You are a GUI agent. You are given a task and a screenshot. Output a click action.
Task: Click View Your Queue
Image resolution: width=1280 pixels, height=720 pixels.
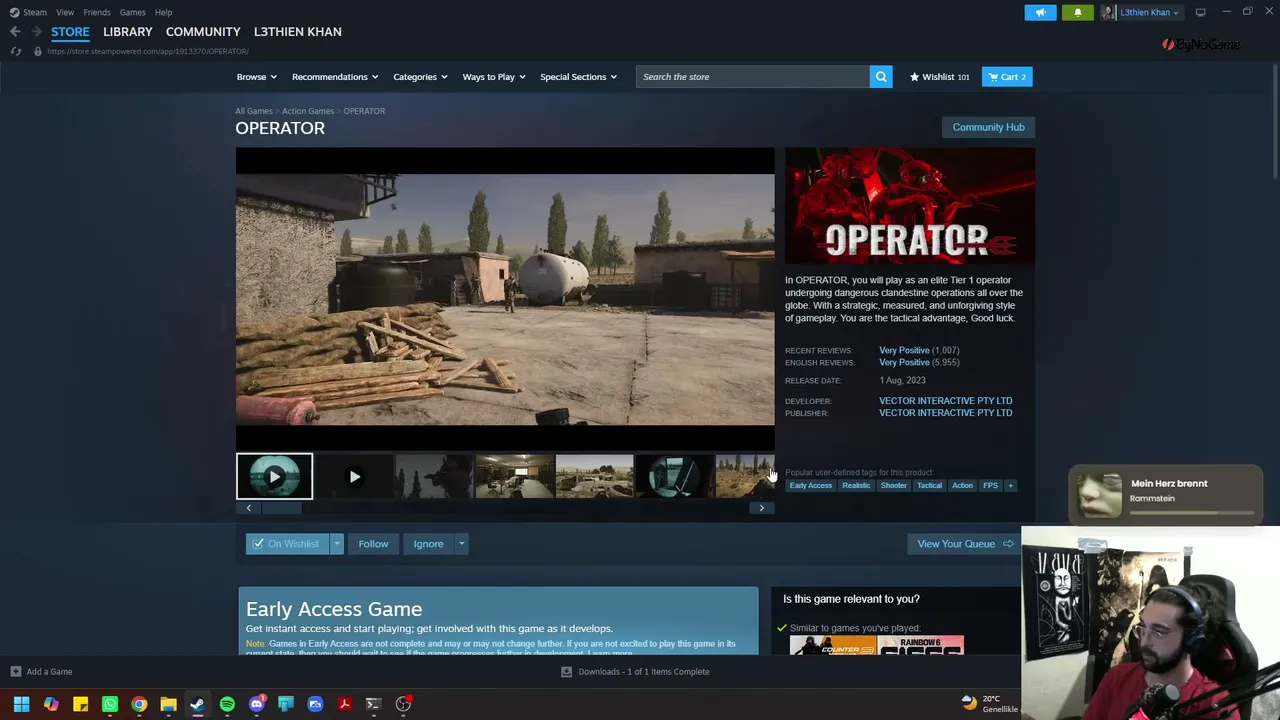pos(965,544)
